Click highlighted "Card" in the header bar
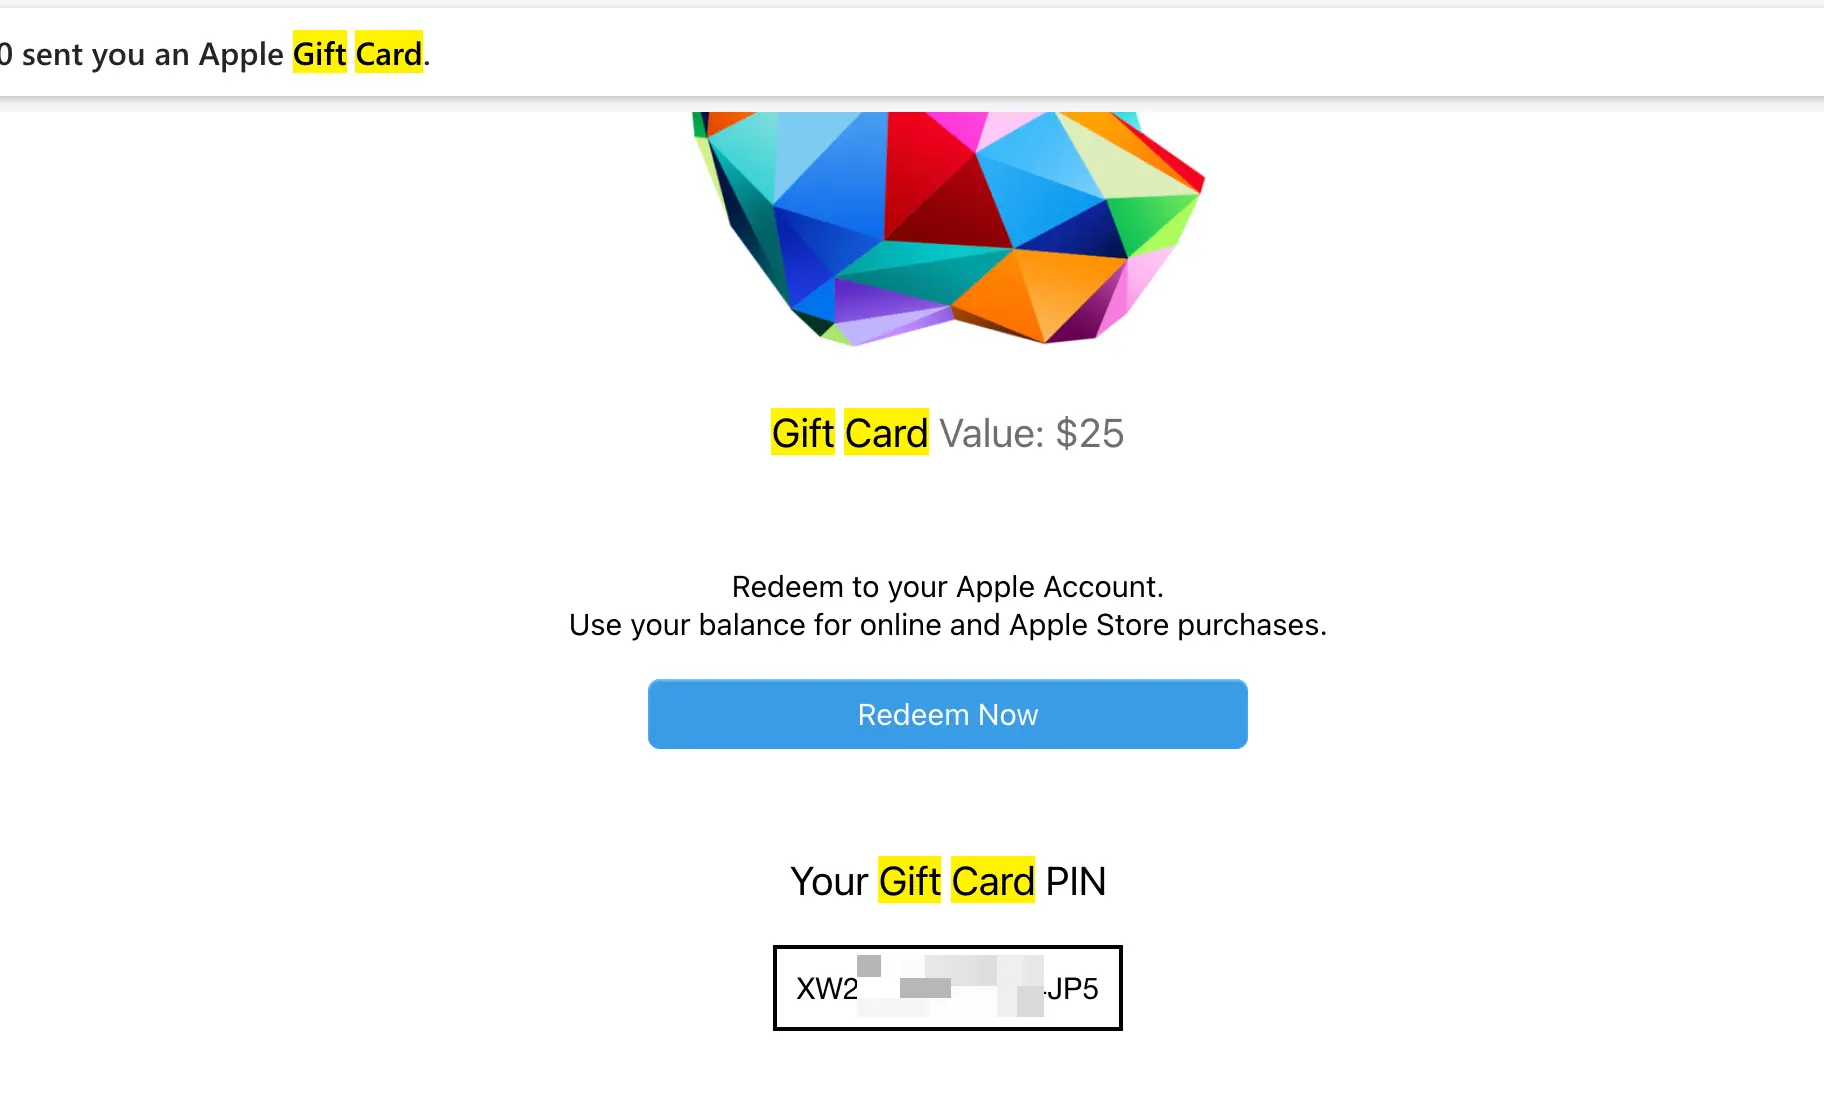 tap(389, 54)
